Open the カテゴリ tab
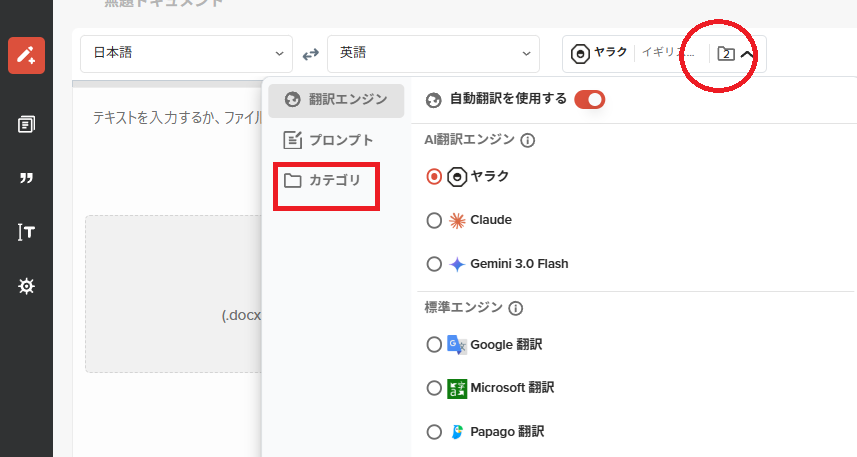The image size is (857, 457). pyautogui.click(x=323, y=180)
